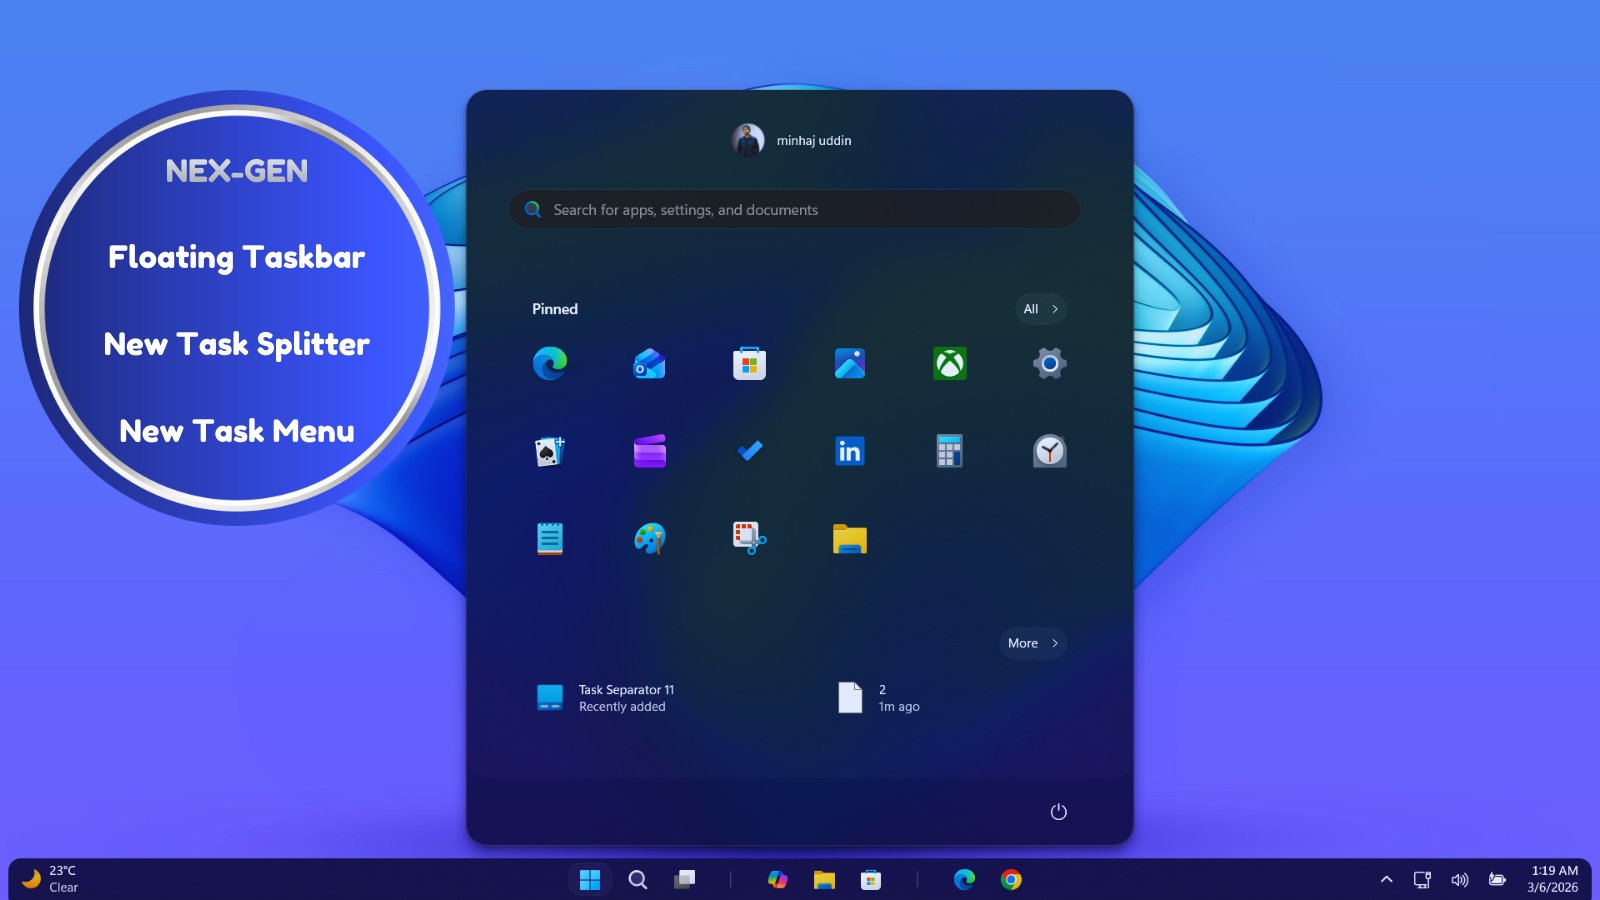
Task: Launch Outlook from the Pinned apps
Action: point(650,363)
